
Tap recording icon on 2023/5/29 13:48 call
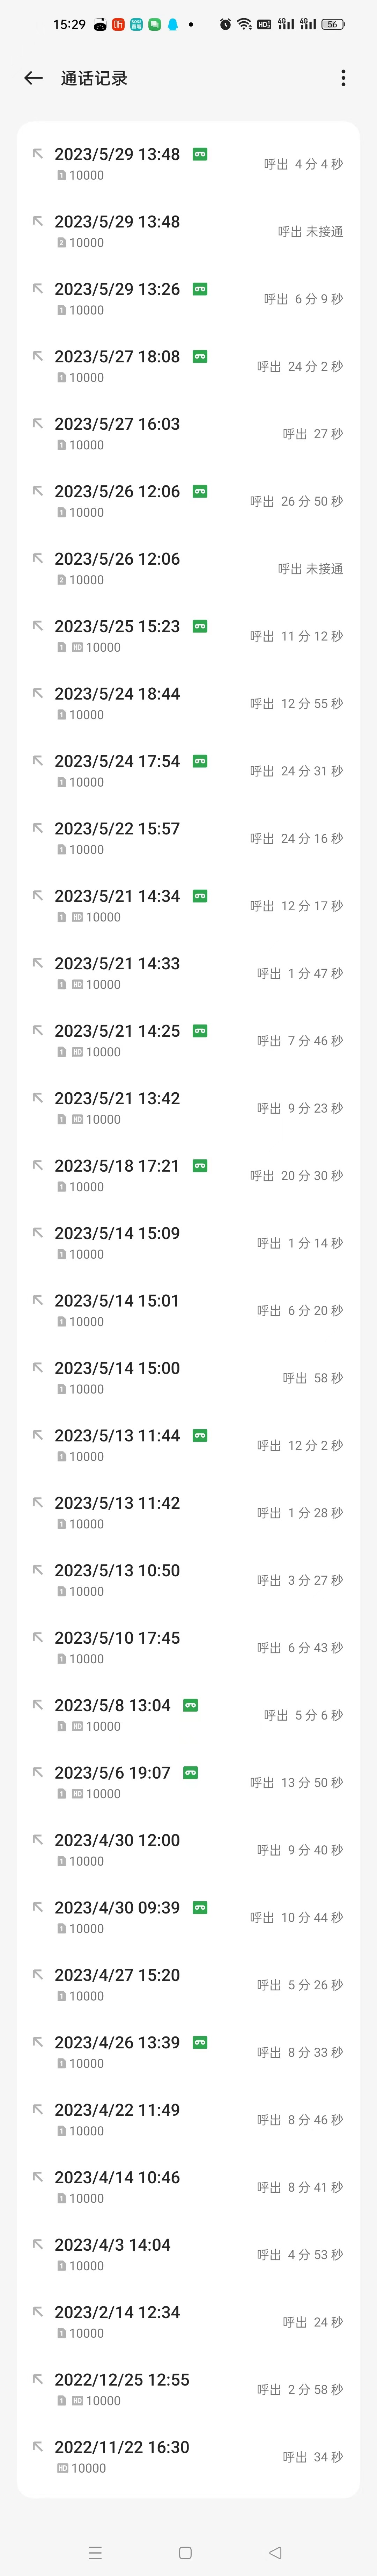(200, 154)
